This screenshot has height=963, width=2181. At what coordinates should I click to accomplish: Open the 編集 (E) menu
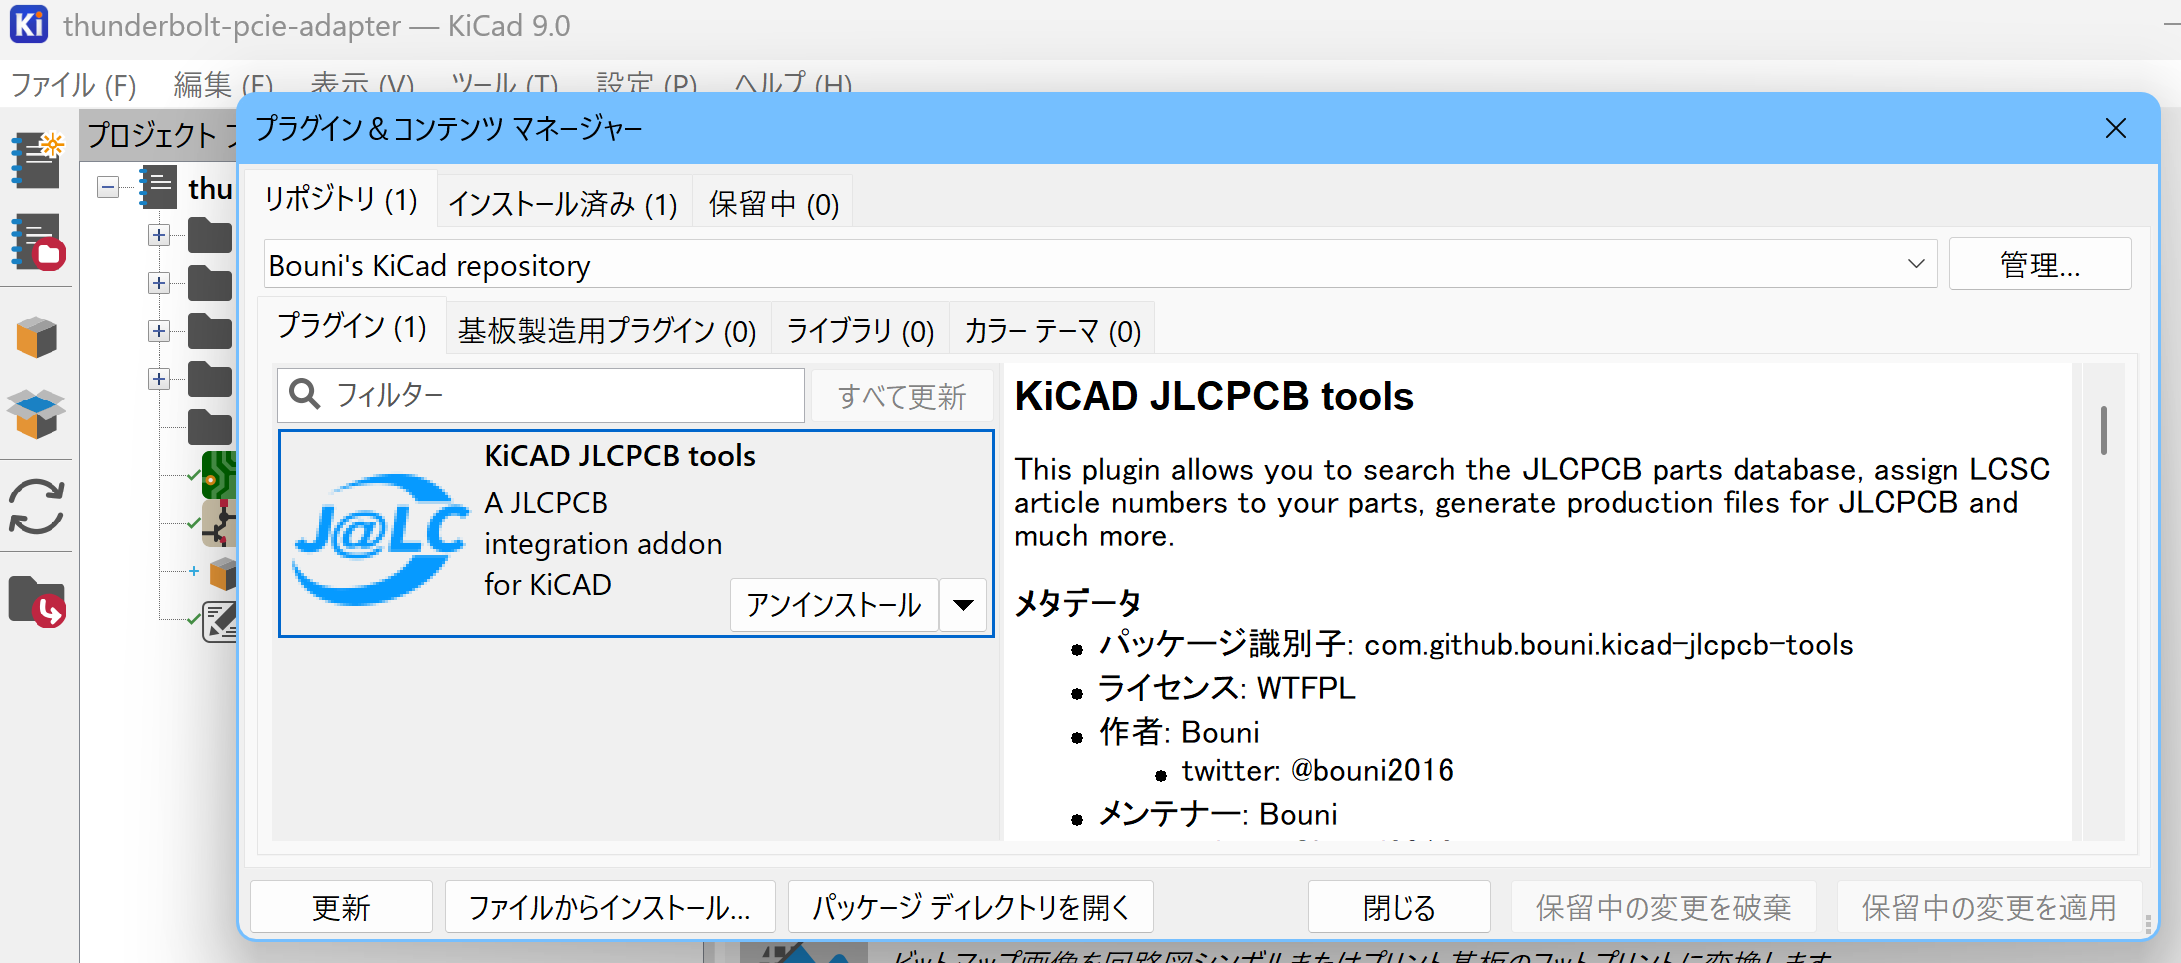(223, 84)
